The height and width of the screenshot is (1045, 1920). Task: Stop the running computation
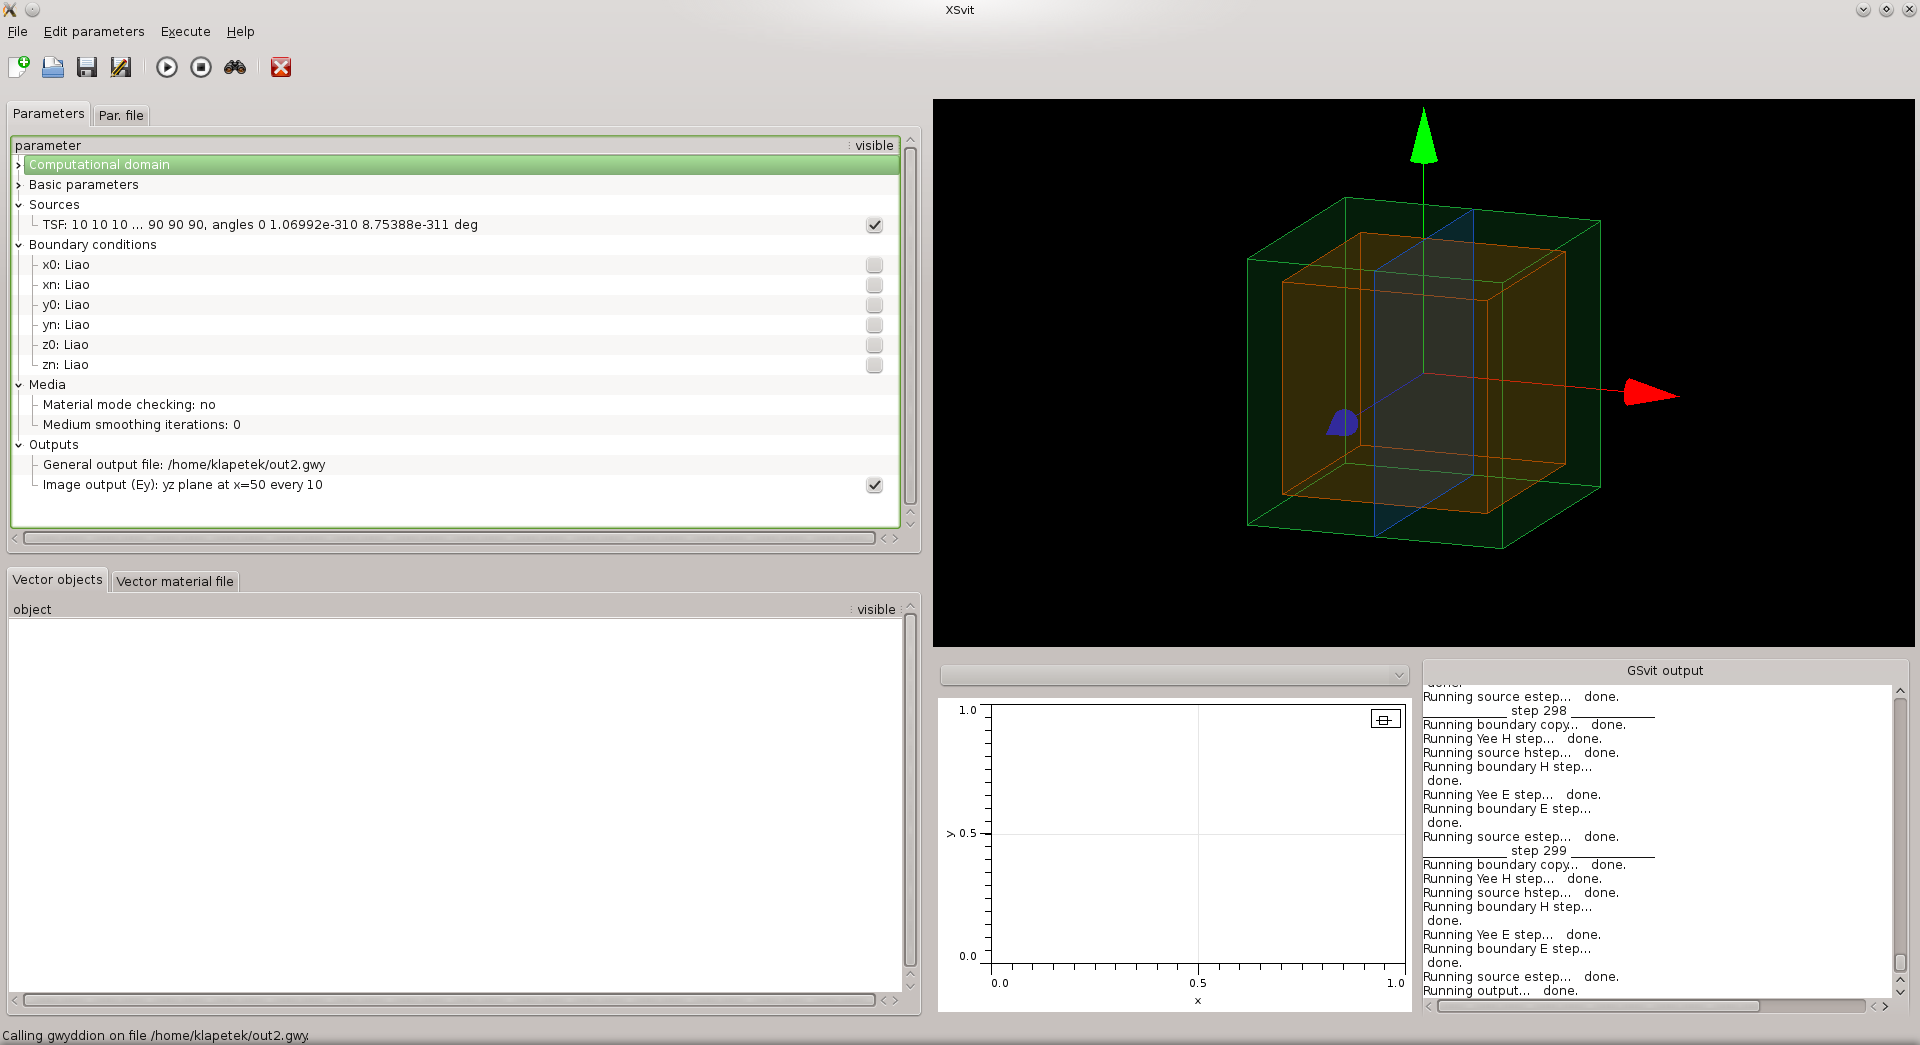(x=201, y=67)
